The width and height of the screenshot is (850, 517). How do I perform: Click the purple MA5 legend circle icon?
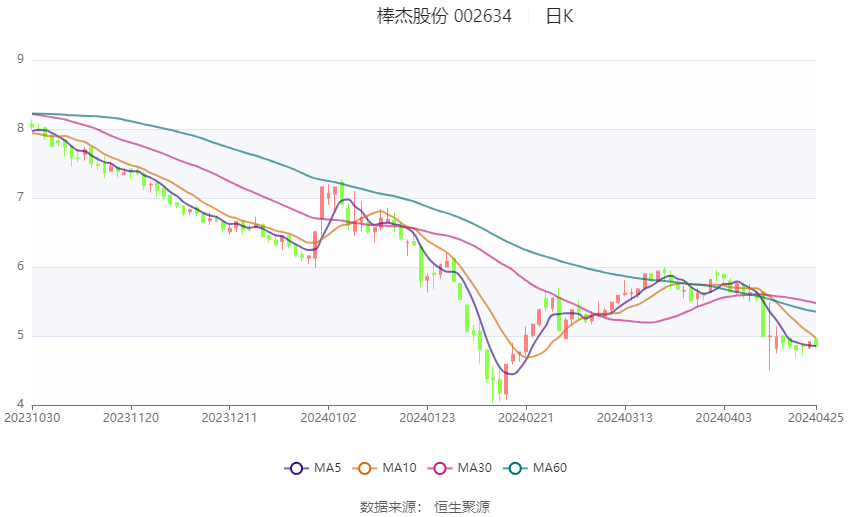click(296, 468)
